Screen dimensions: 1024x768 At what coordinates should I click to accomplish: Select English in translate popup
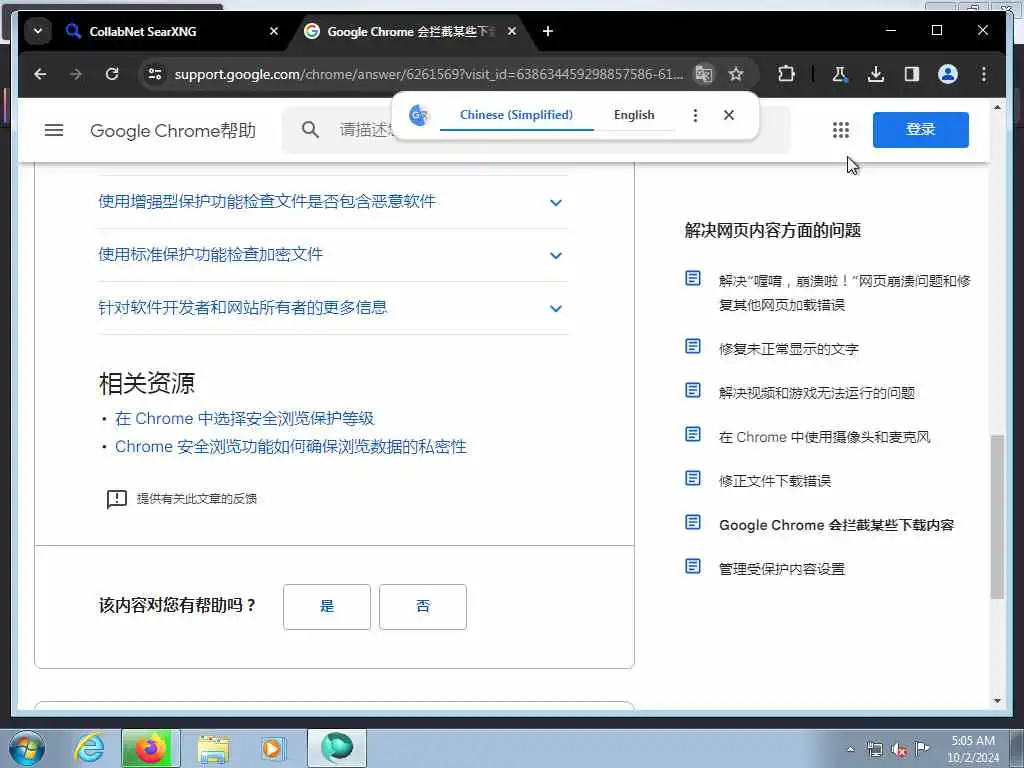633,115
